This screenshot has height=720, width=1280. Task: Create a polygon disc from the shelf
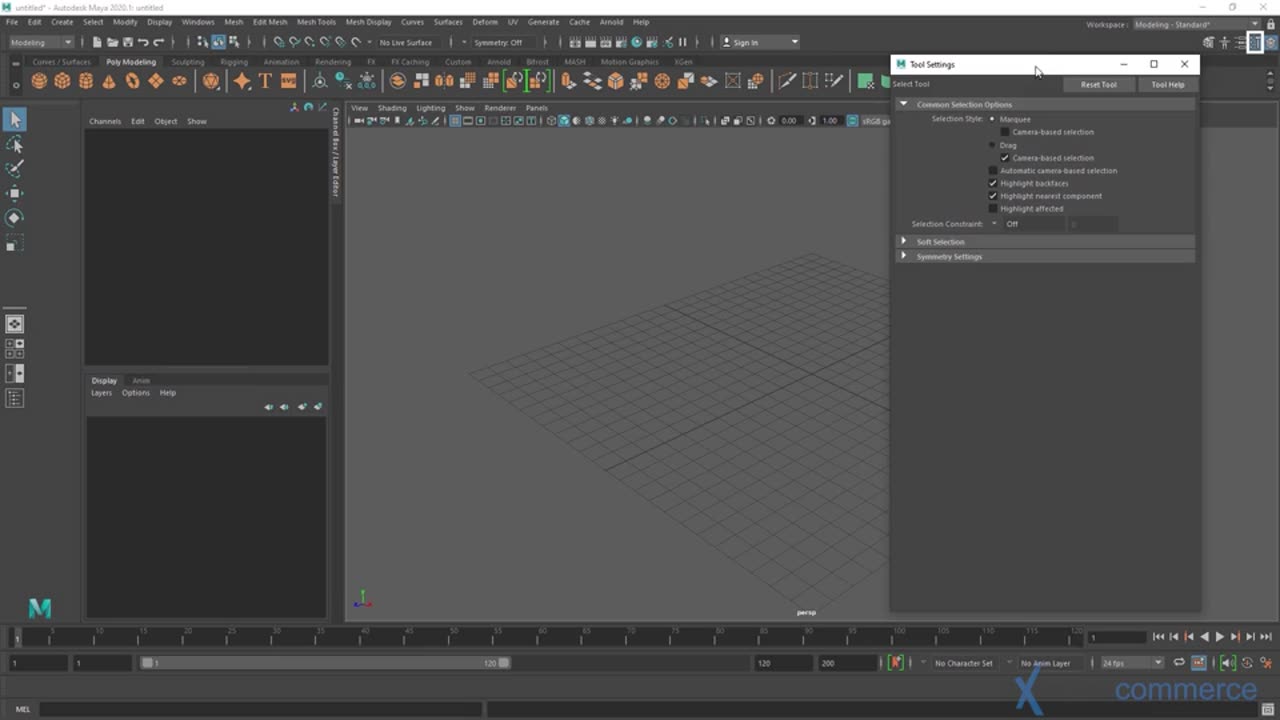tap(179, 81)
